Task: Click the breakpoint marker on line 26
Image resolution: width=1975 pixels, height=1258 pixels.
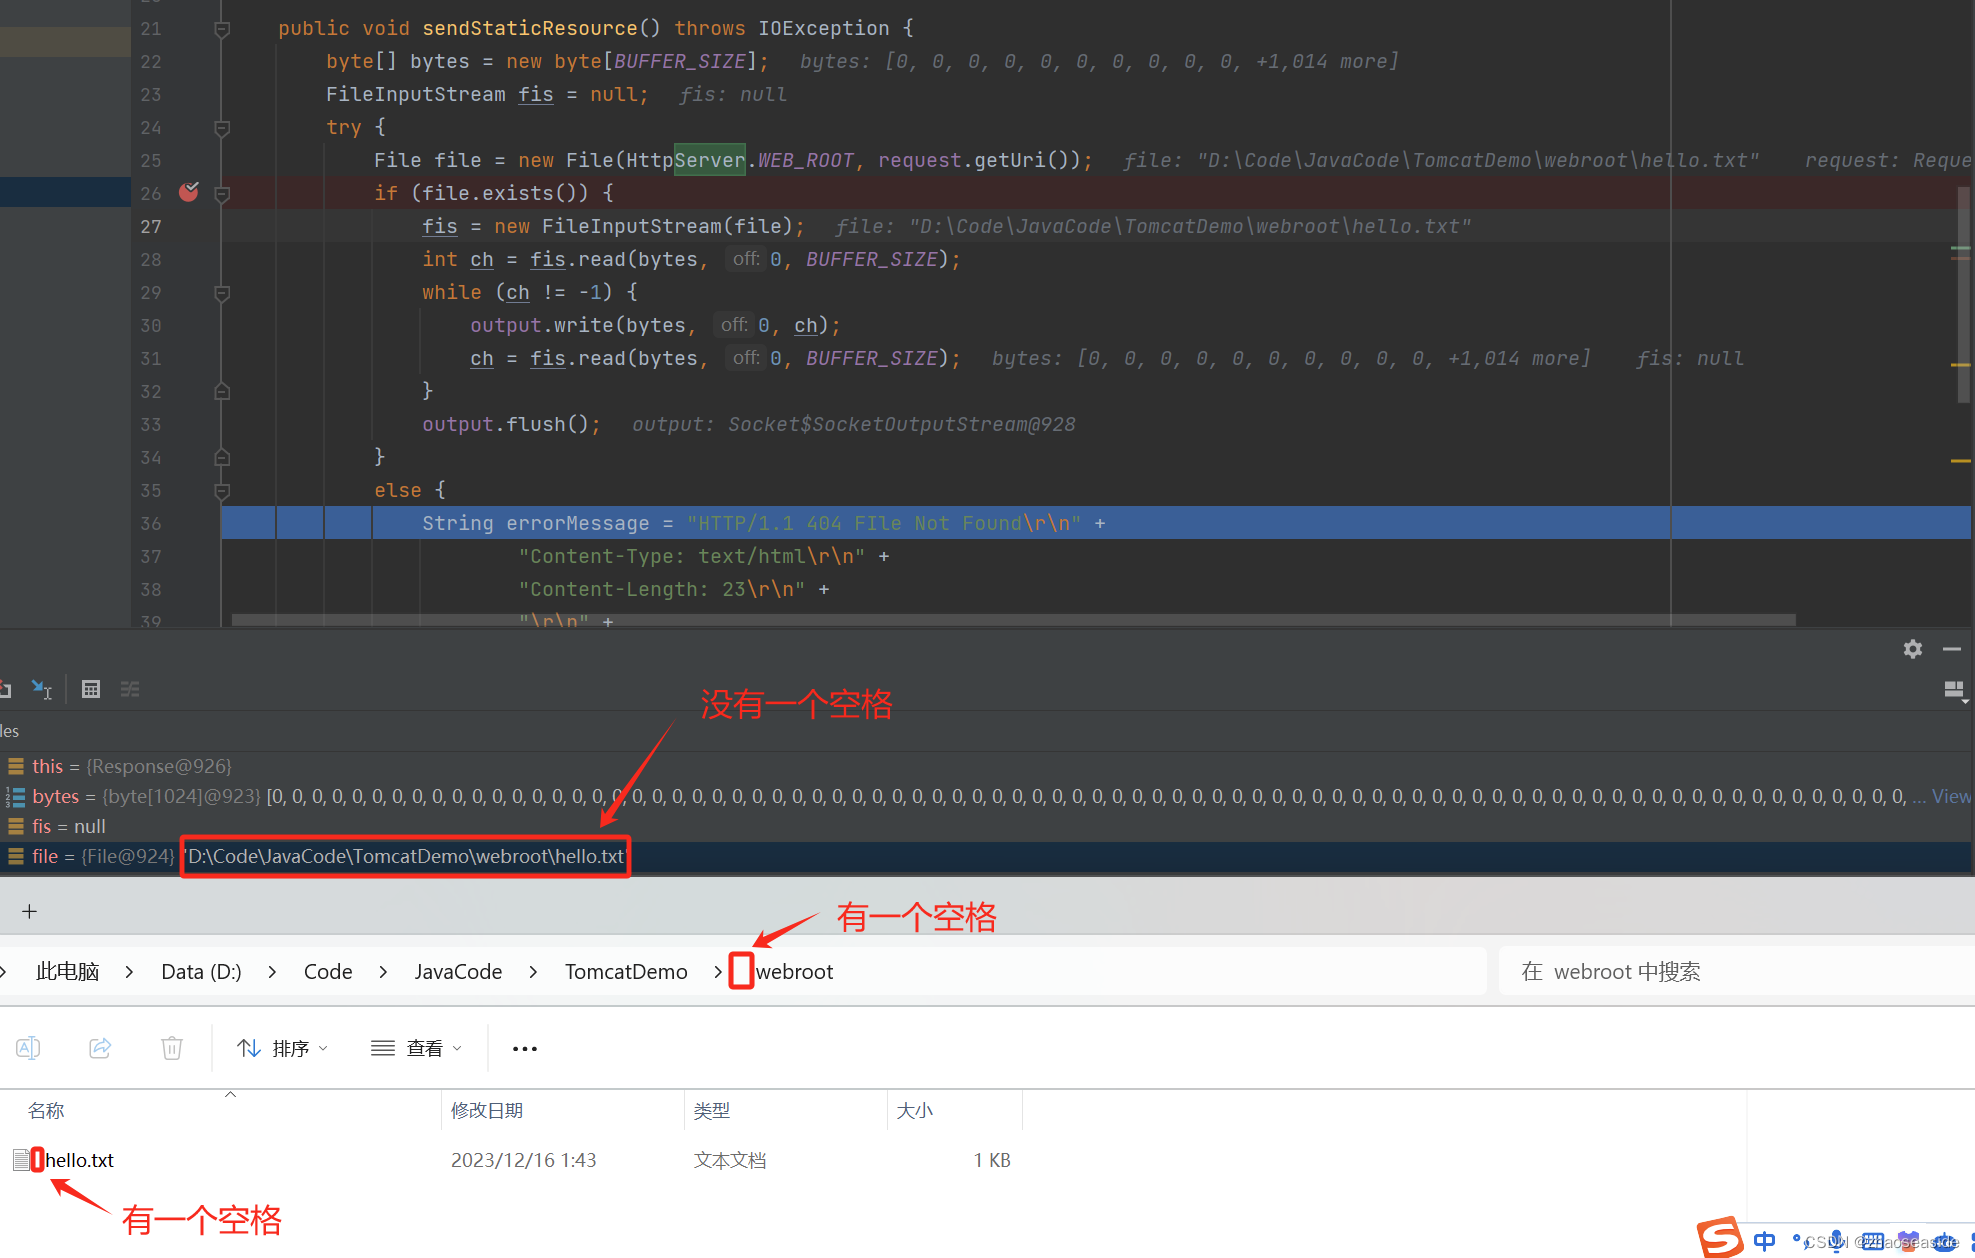Action: pyautogui.click(x=189, y=192)
